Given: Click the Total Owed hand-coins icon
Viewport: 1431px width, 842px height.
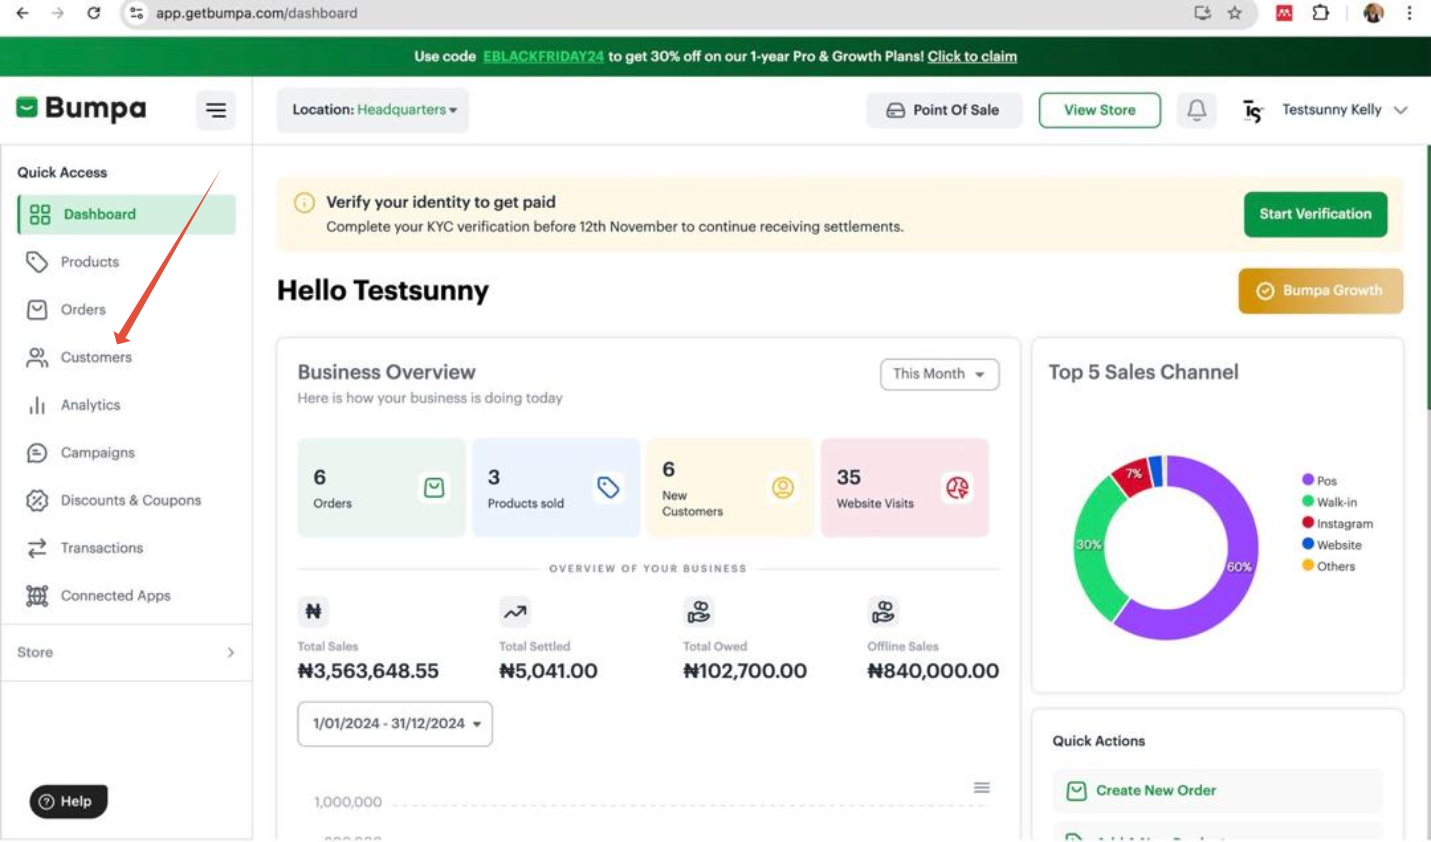Looking at the screenshot, I should (x=699, y=611).
